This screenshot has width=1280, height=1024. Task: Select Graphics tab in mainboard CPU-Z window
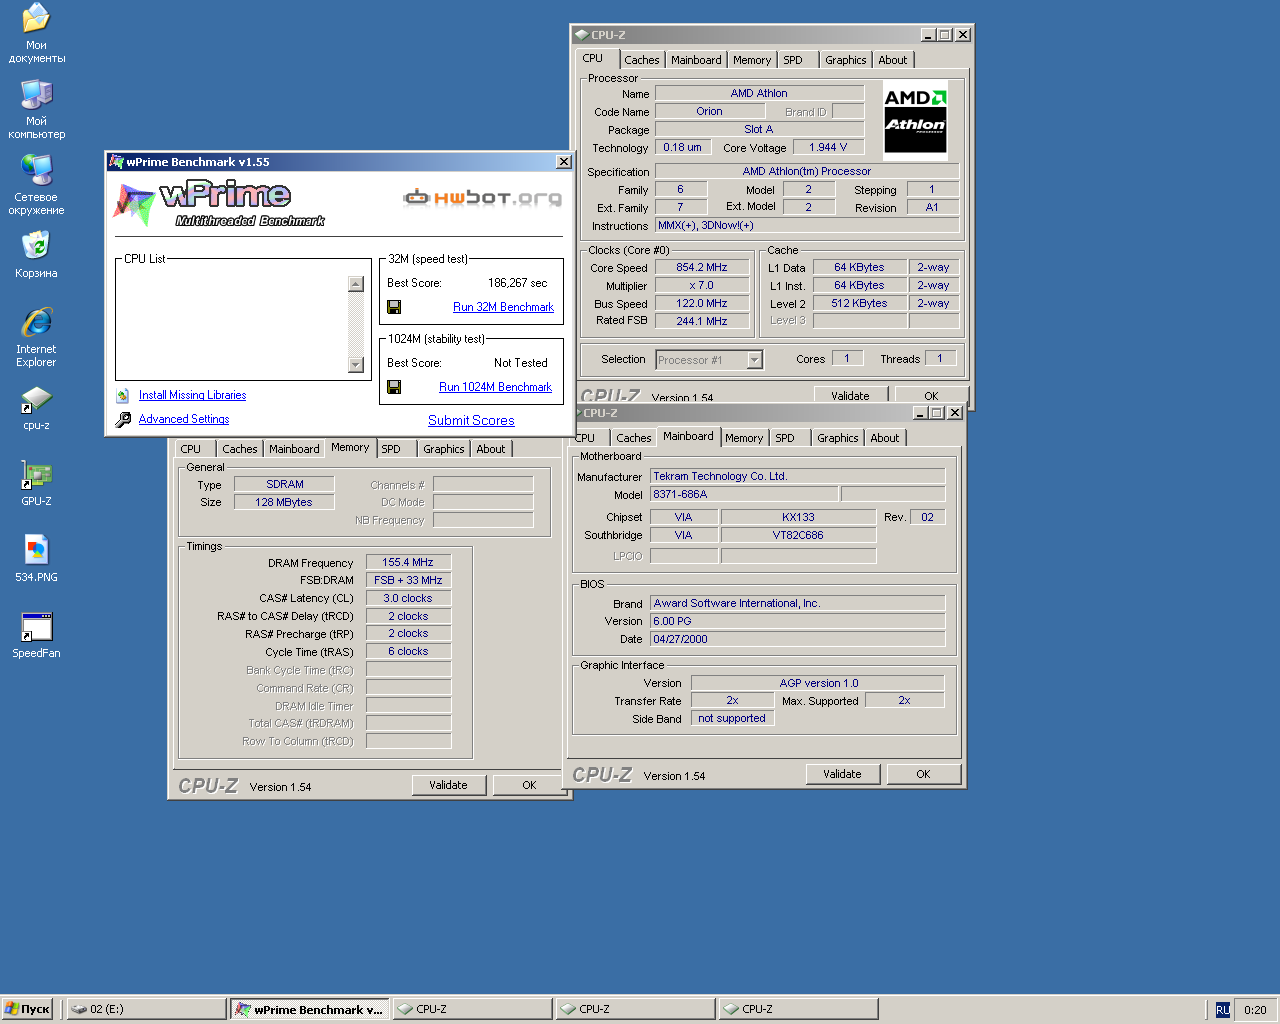coord(838,438)
